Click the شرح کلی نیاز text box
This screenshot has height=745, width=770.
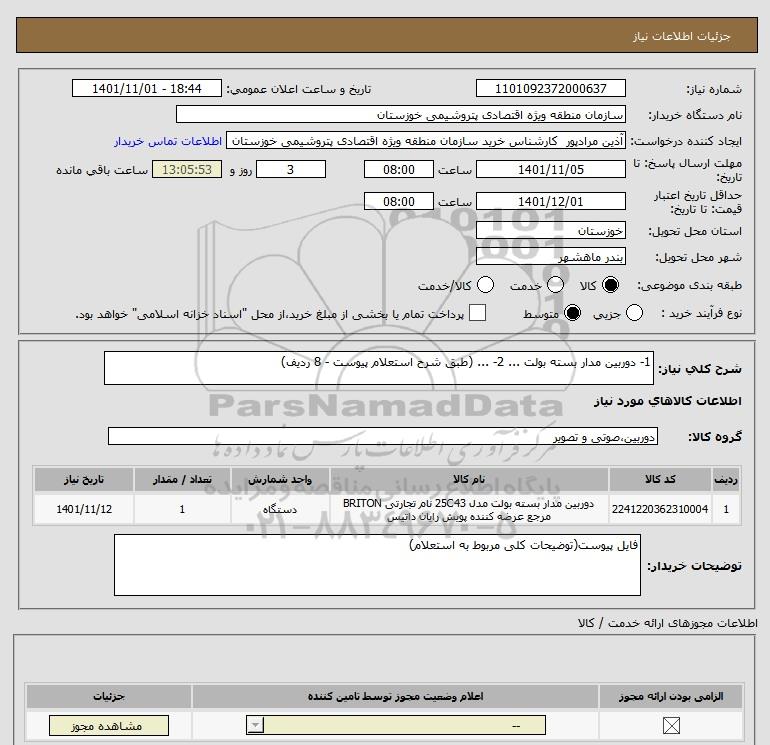tap(379, 368)
